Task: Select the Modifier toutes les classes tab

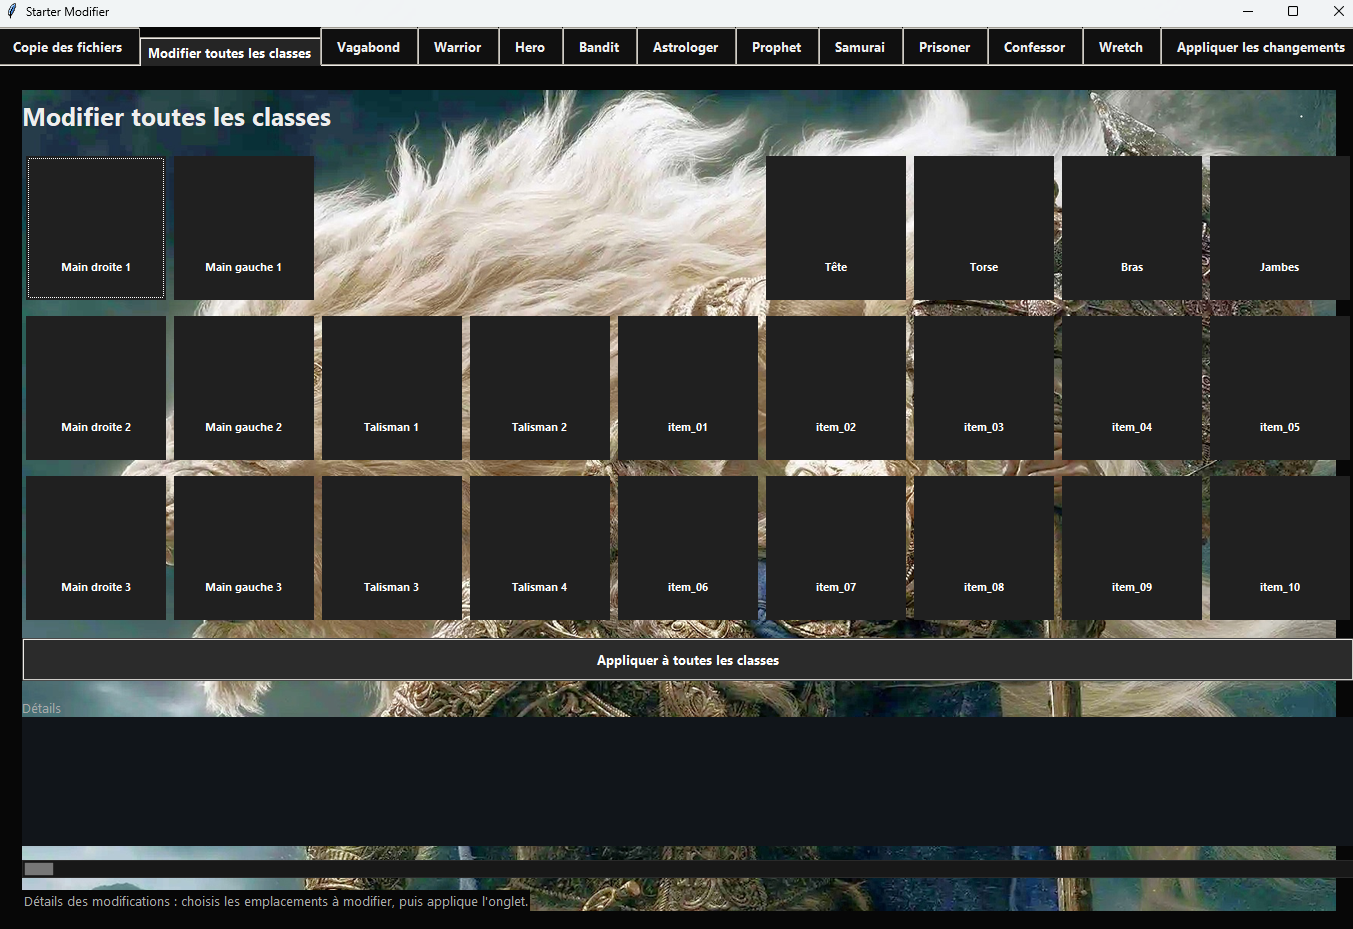Action: 230,52
